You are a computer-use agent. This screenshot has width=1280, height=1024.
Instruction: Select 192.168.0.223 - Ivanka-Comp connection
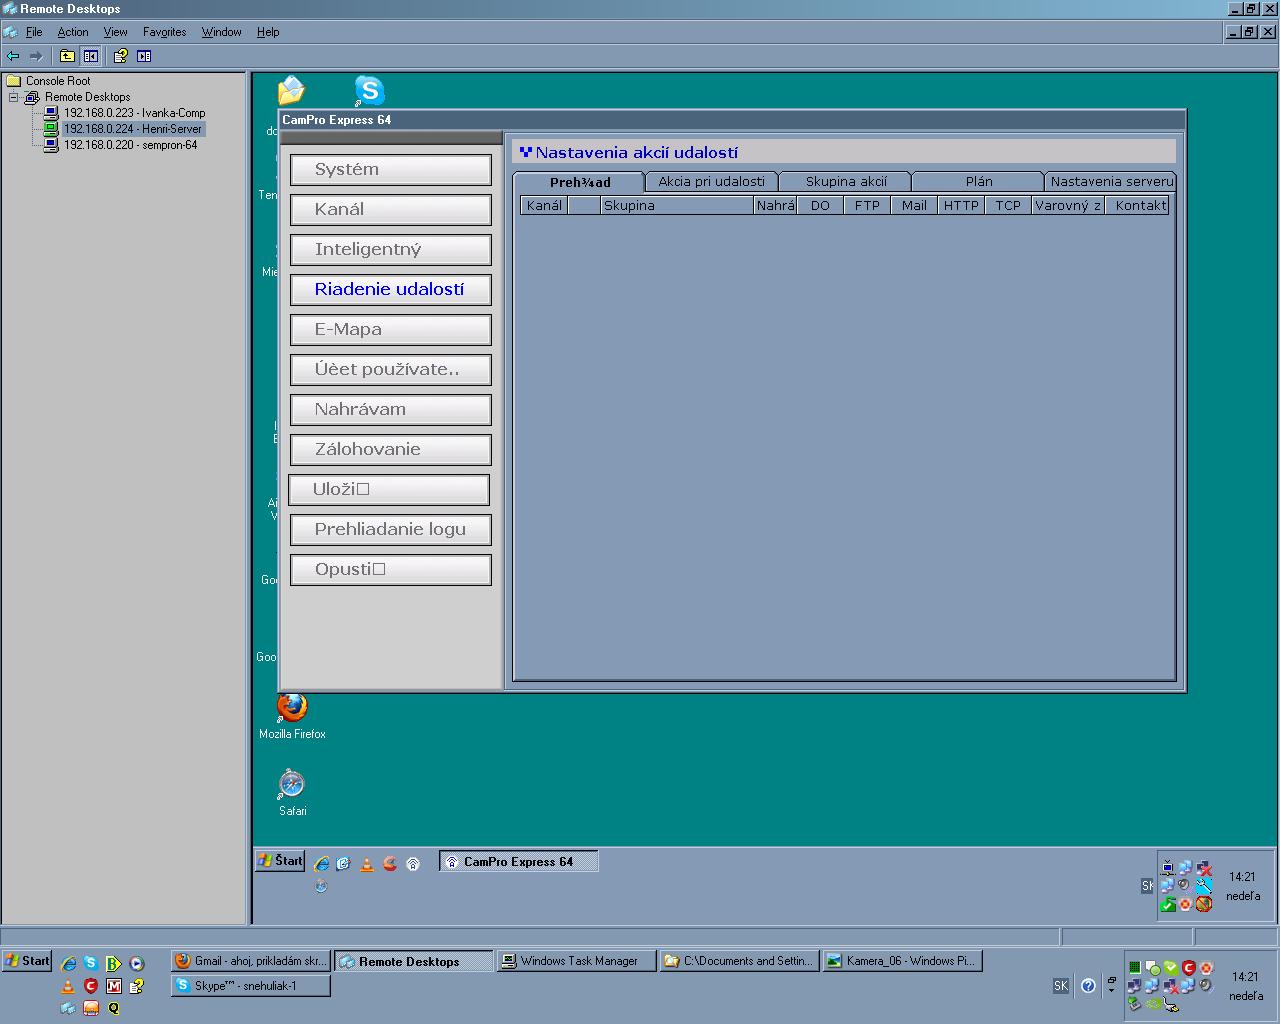click(134, 113)
